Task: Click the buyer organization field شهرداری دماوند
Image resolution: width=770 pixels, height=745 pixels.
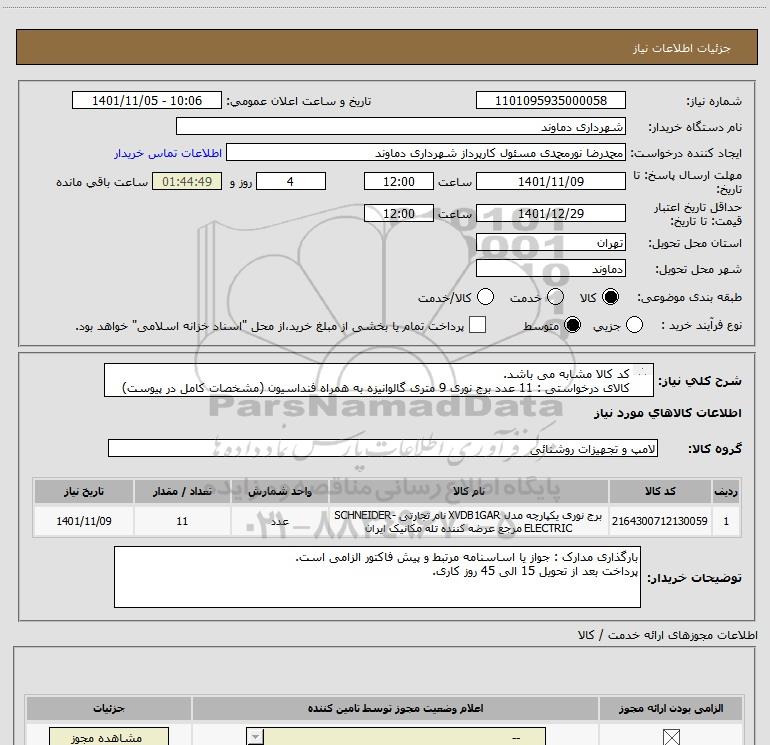Action: pos(401,126)
